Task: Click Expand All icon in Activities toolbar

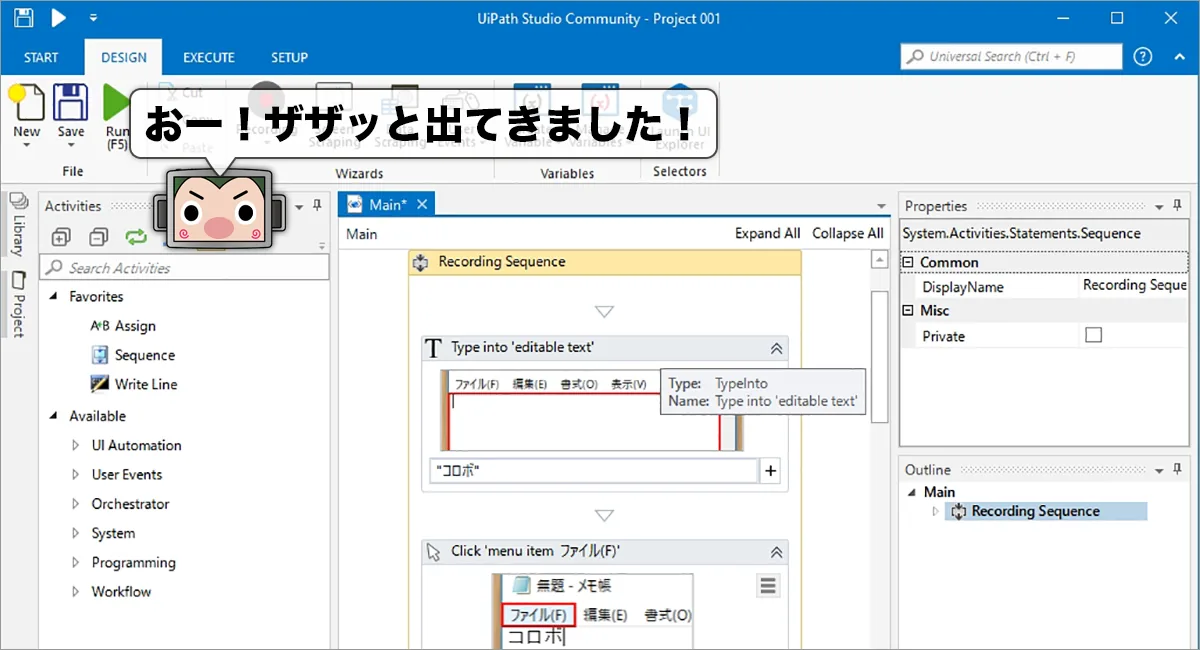Action: (x=61, y=237)
